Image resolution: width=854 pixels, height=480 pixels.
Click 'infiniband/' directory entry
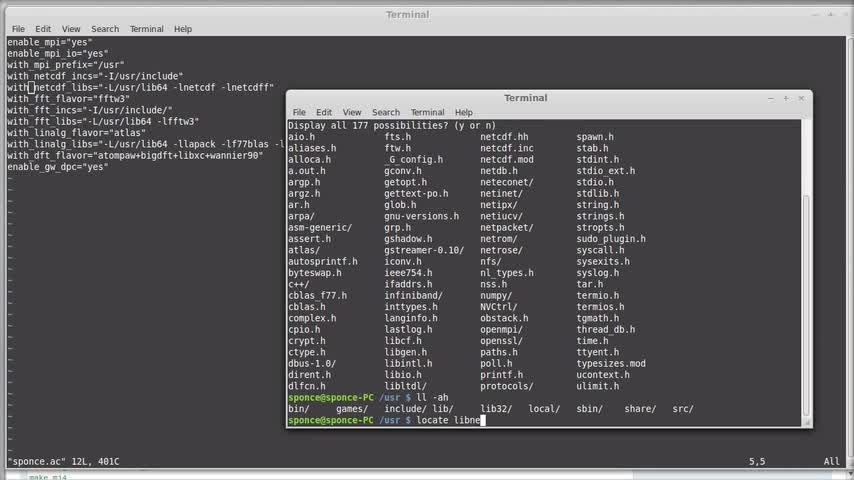click(413, 295)
